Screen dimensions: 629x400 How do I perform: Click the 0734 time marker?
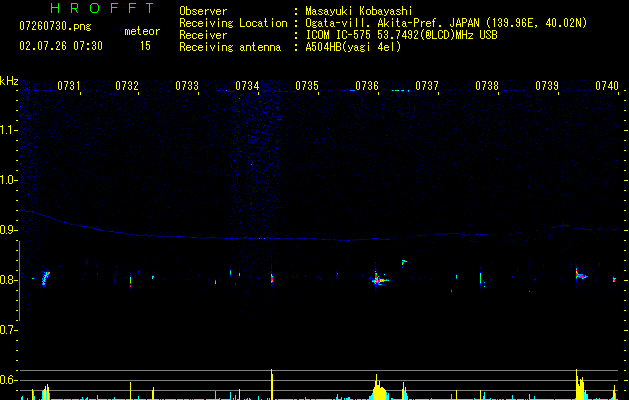click(247, 86)
